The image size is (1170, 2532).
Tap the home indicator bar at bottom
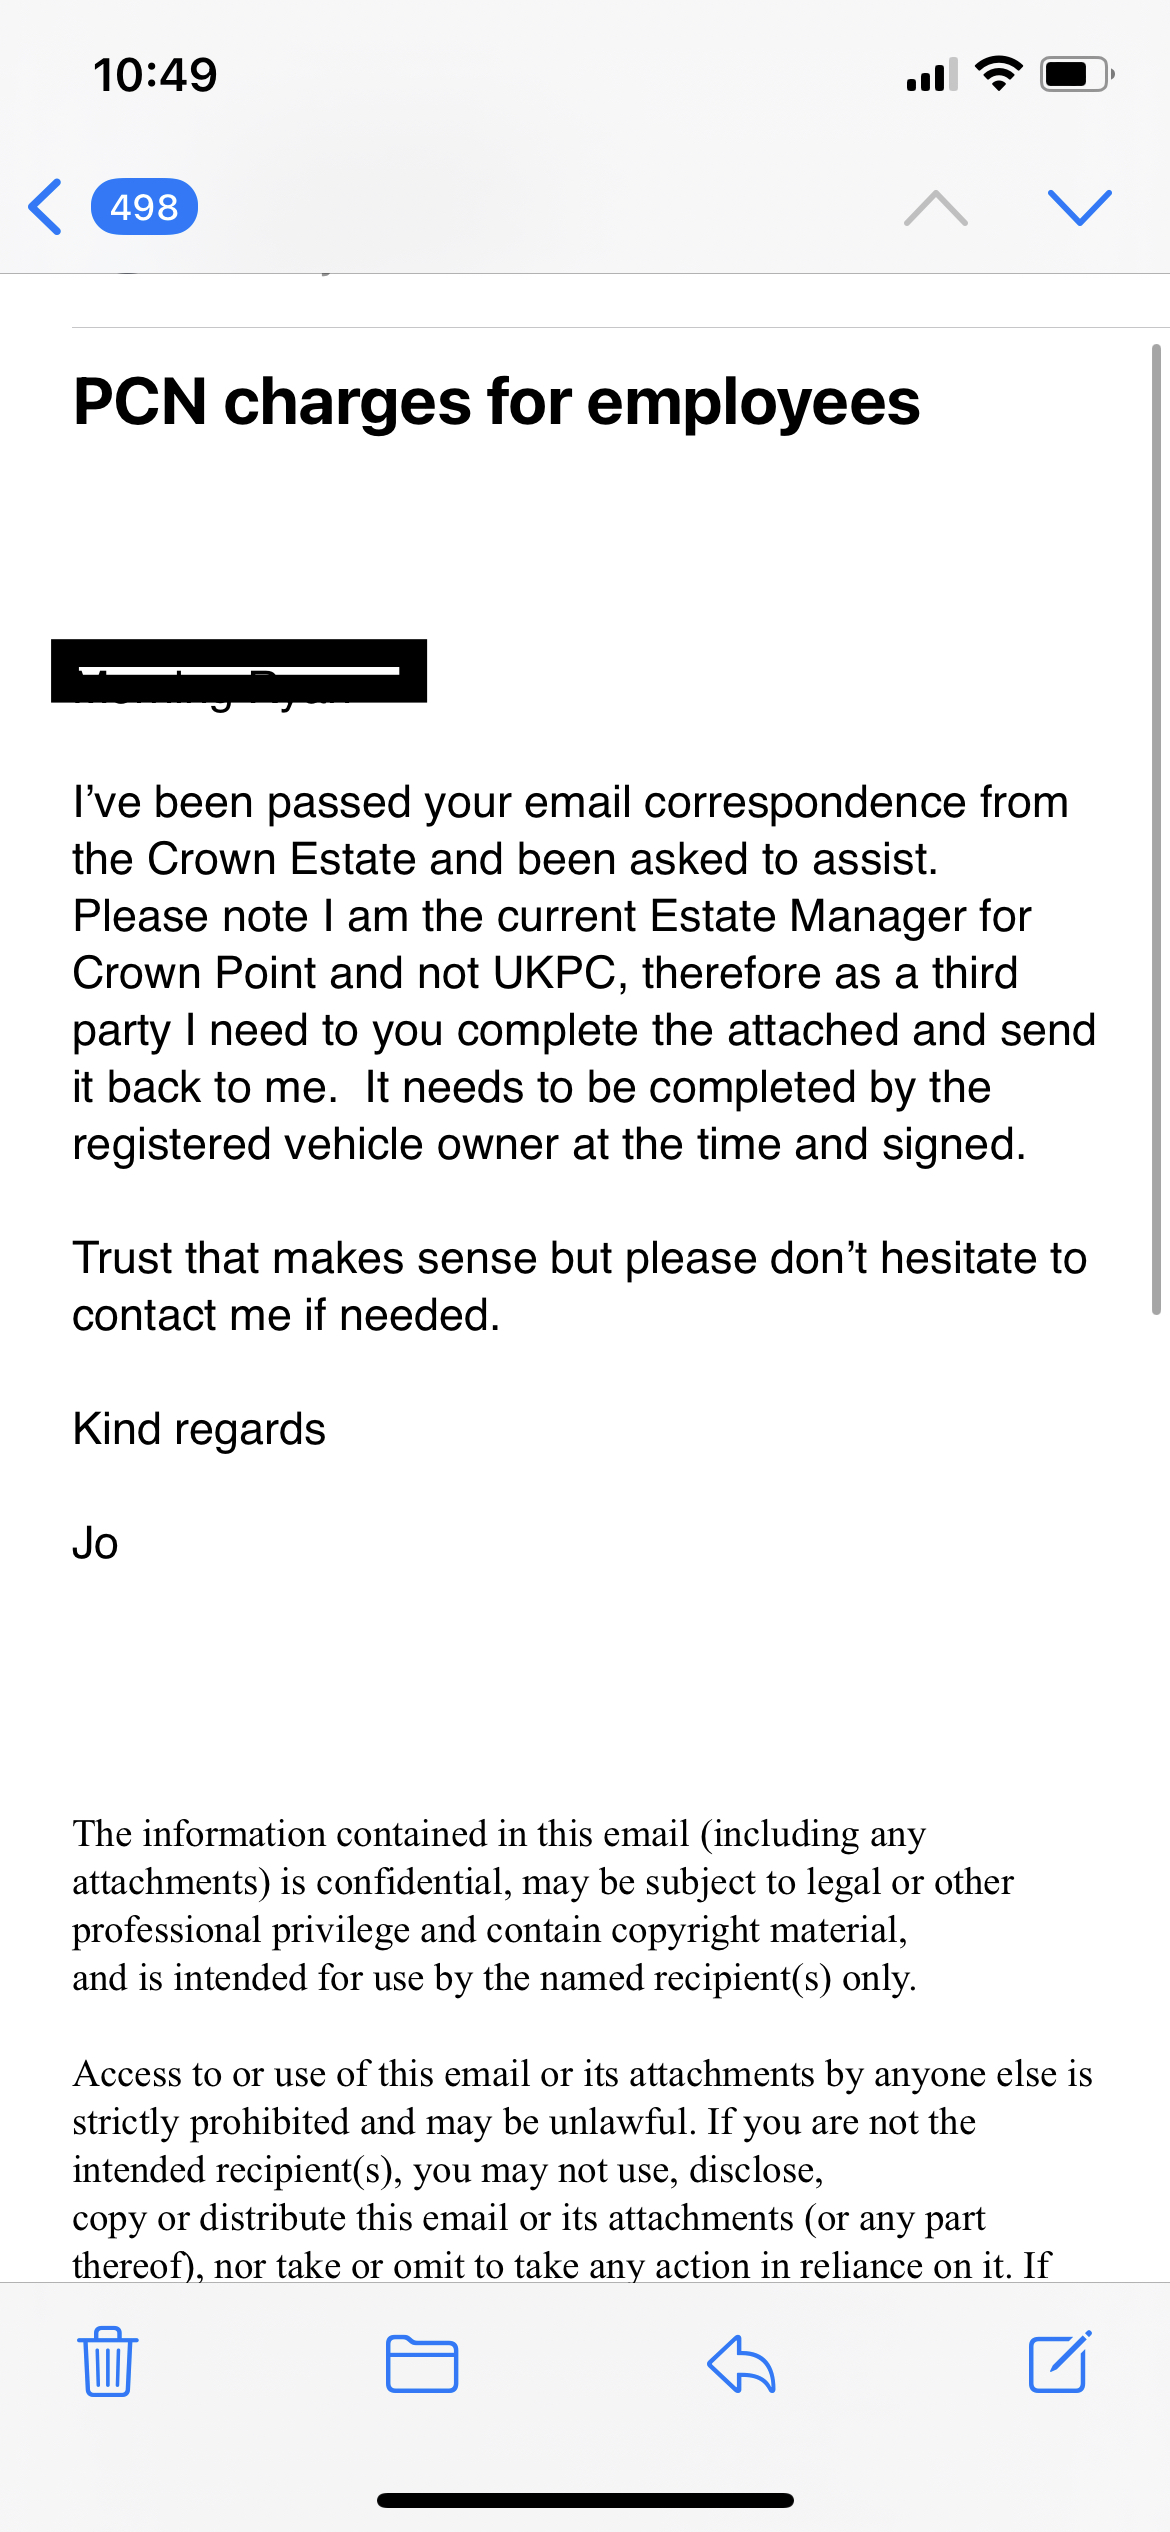[585, 2500]
